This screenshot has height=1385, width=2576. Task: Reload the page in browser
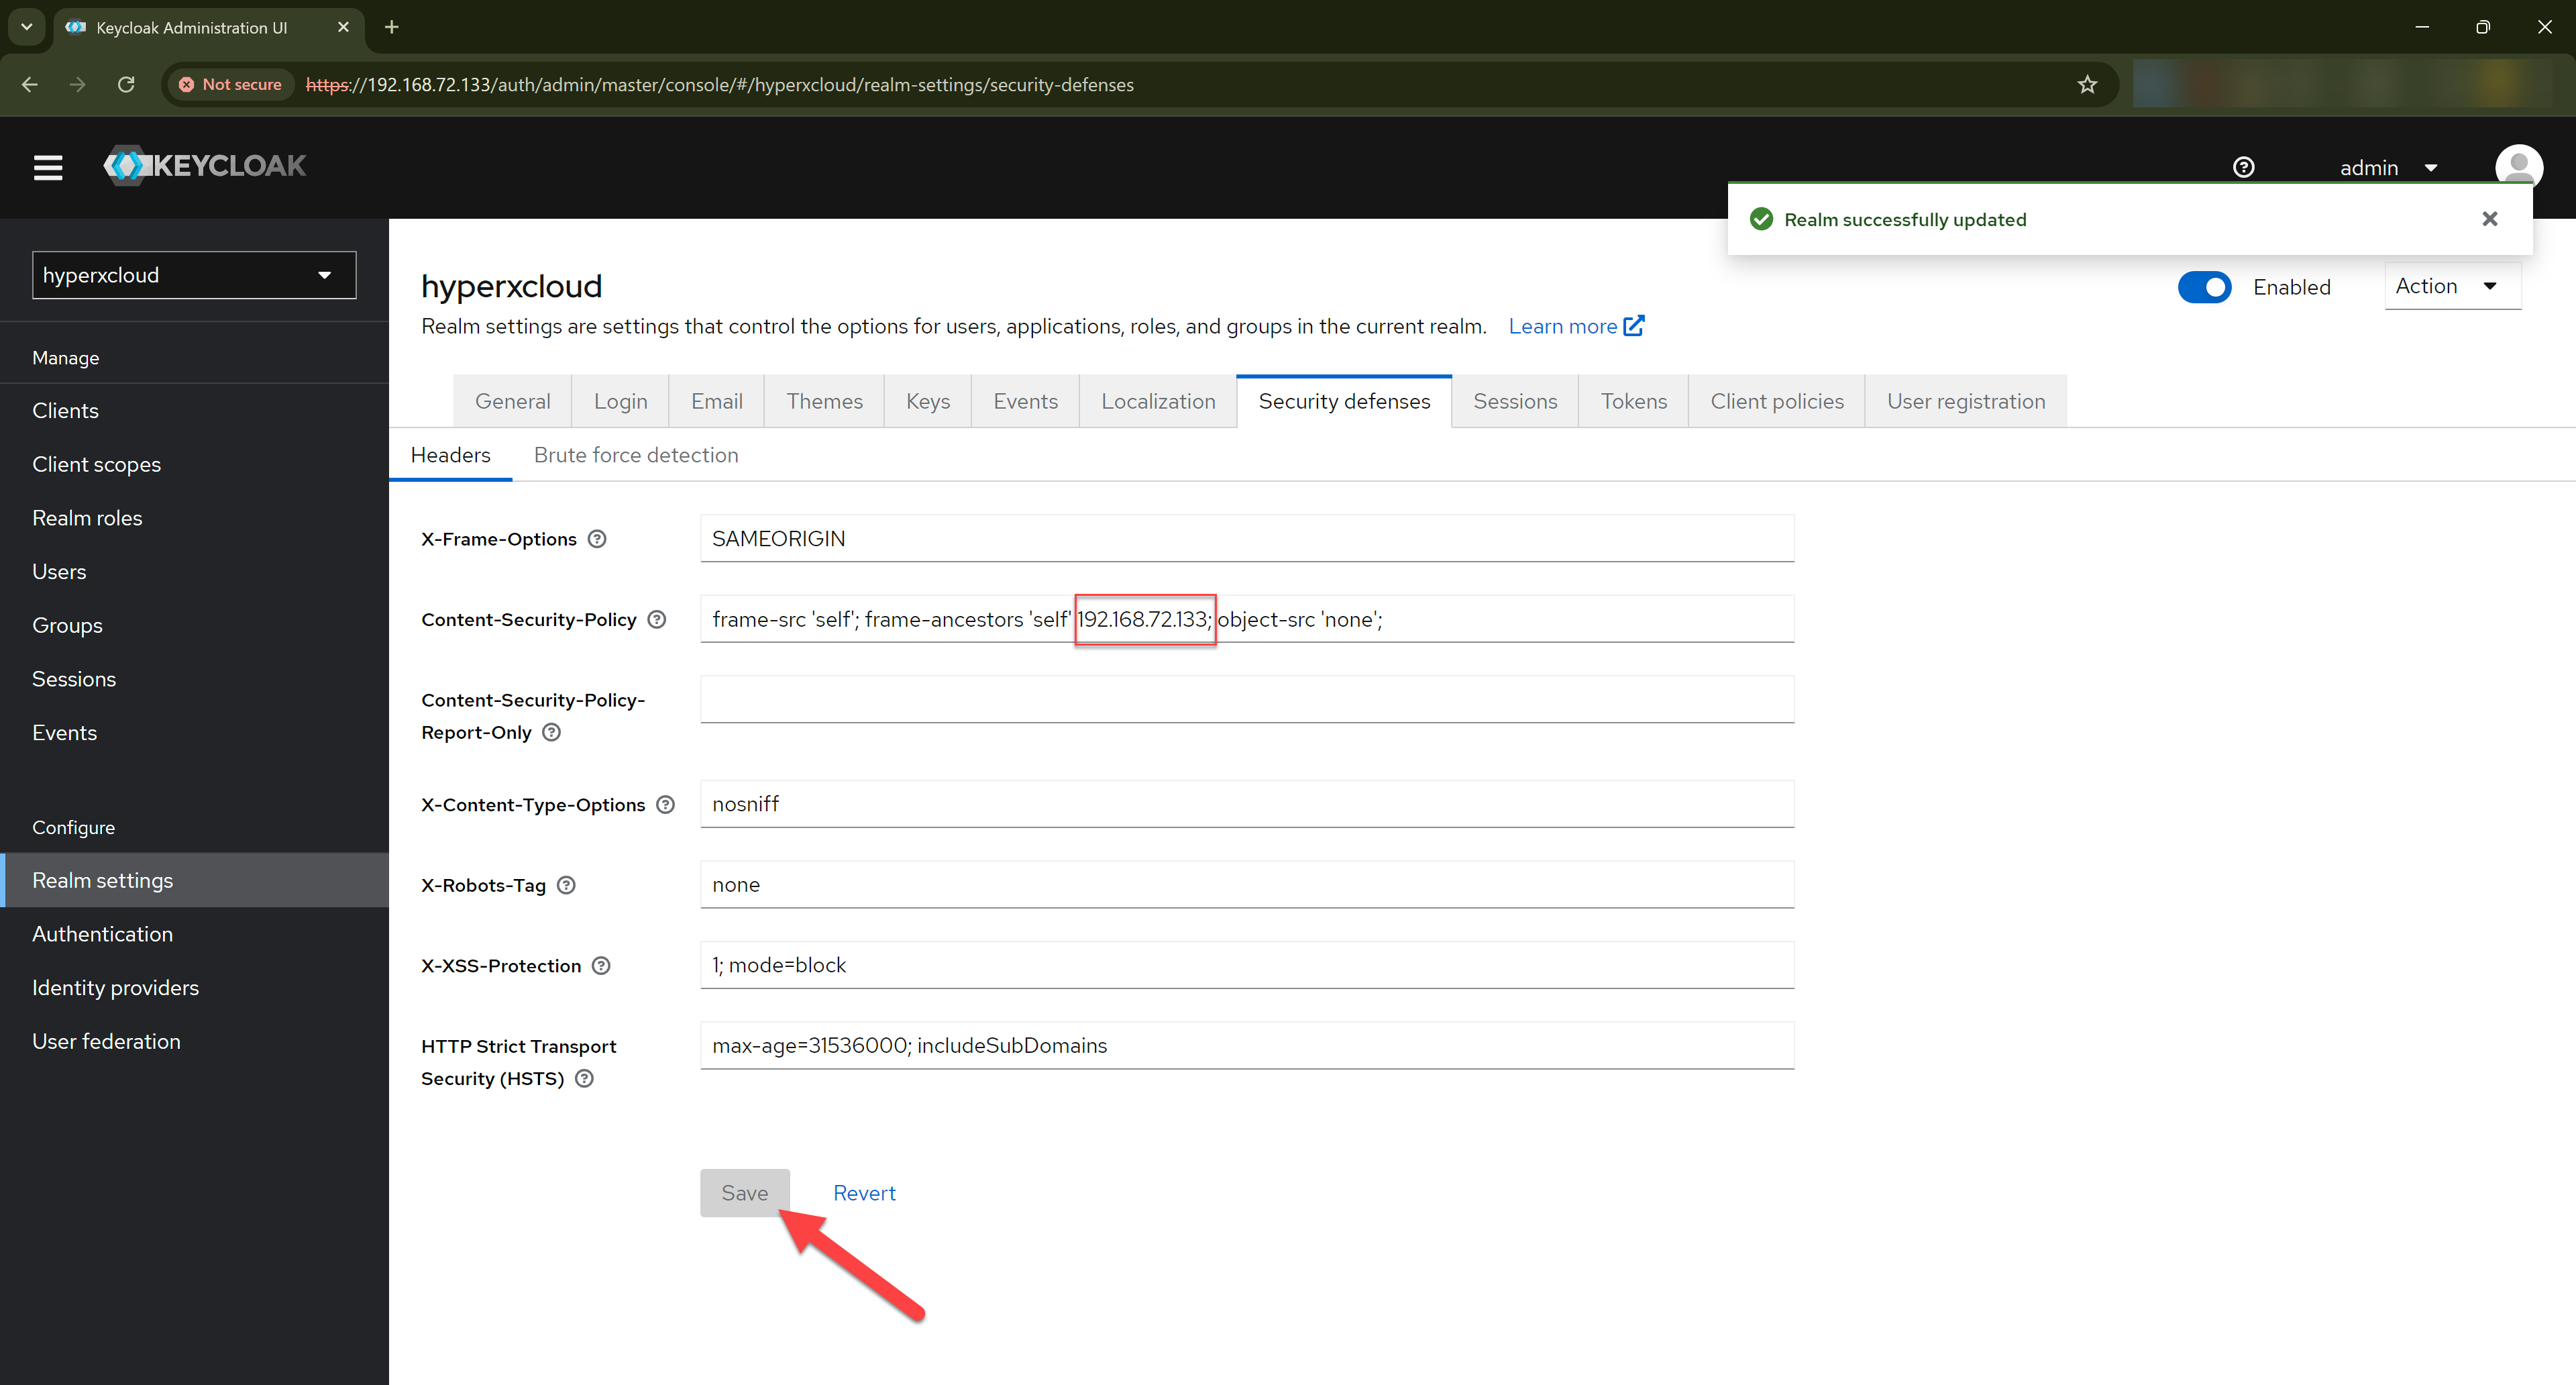point(126,85)
